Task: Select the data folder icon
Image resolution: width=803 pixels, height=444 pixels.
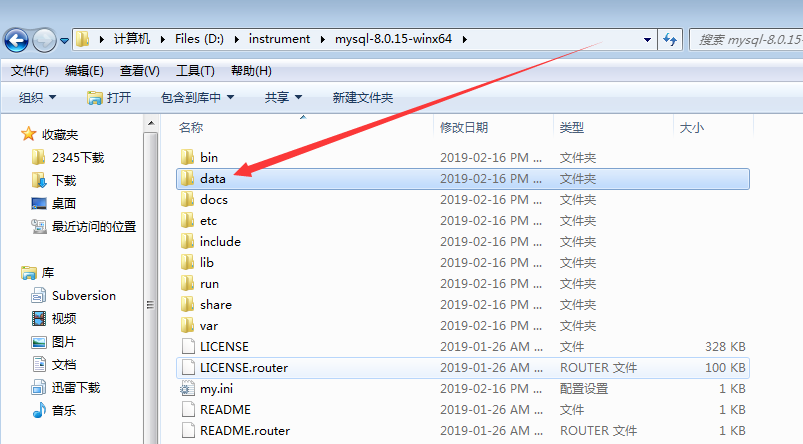Action: (187, 178)
